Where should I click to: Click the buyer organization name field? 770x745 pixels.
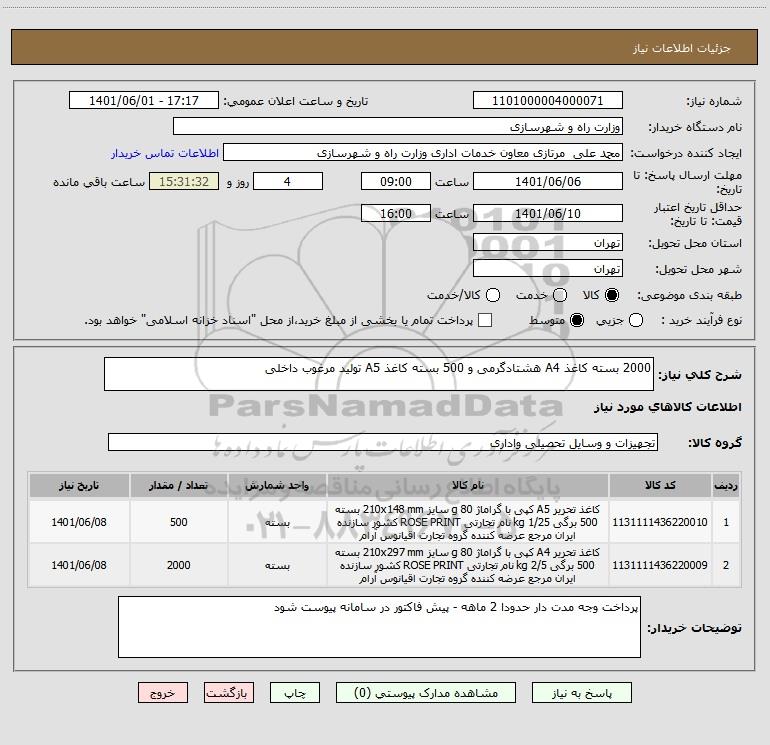[398, 126]
